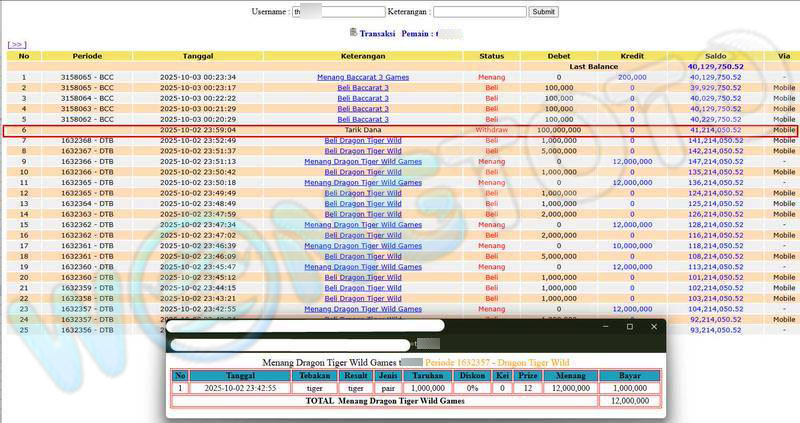The height and width of the screenshot is (423, 800).
Task: Focus the Username input field
Action: click(338, 12)
